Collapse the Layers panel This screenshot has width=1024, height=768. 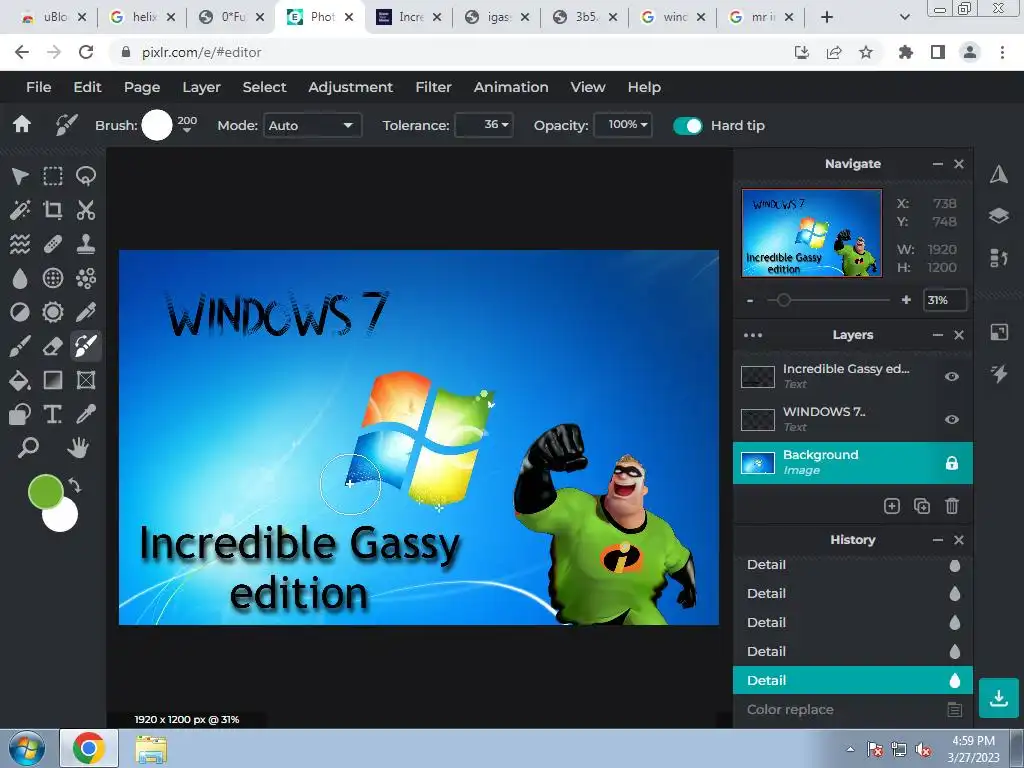tap(938, 335)
